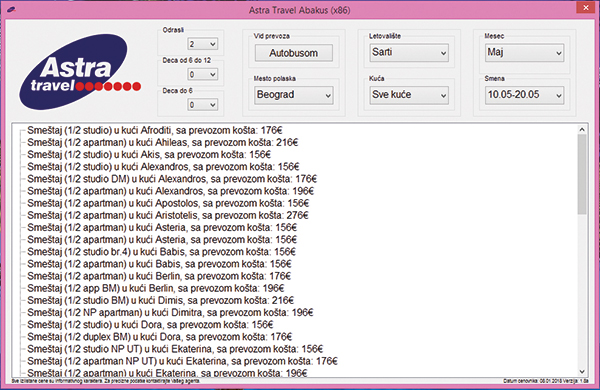The image size is (600, 390).
Task: Select the Babis 1/2 studio br.4 row
Action: [161, 252]
